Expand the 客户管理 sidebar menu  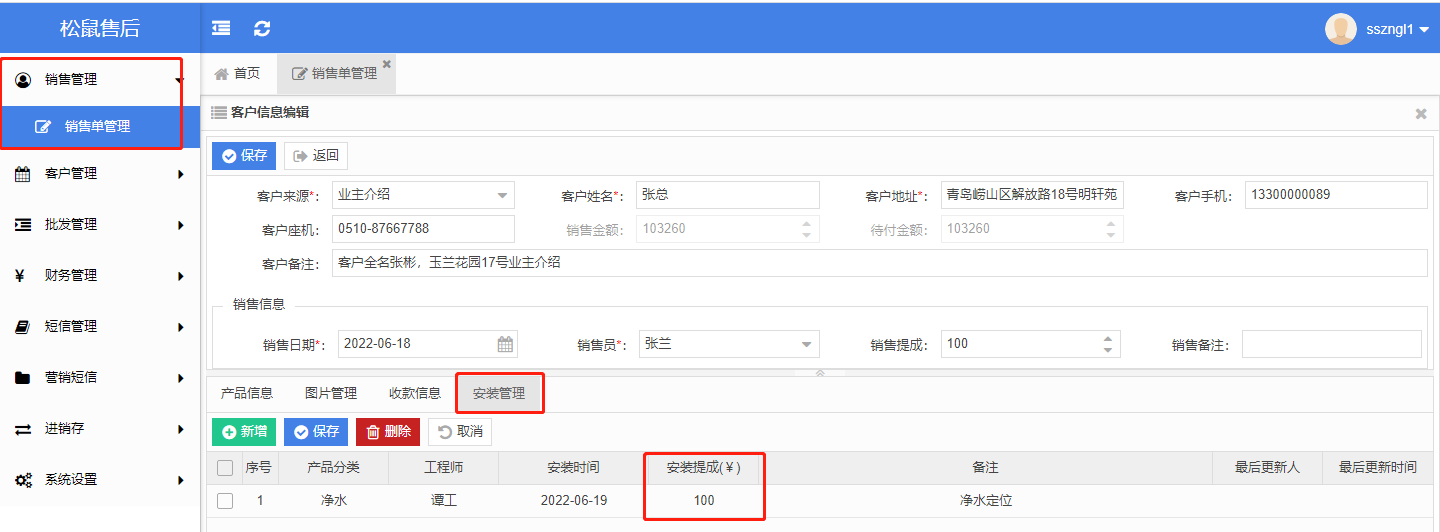(100, 174)
